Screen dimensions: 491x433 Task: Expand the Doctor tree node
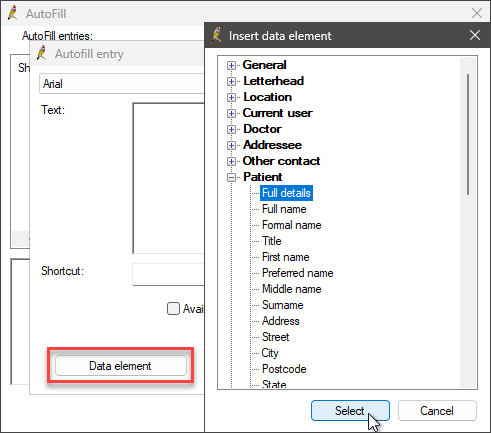click(231, 129)
